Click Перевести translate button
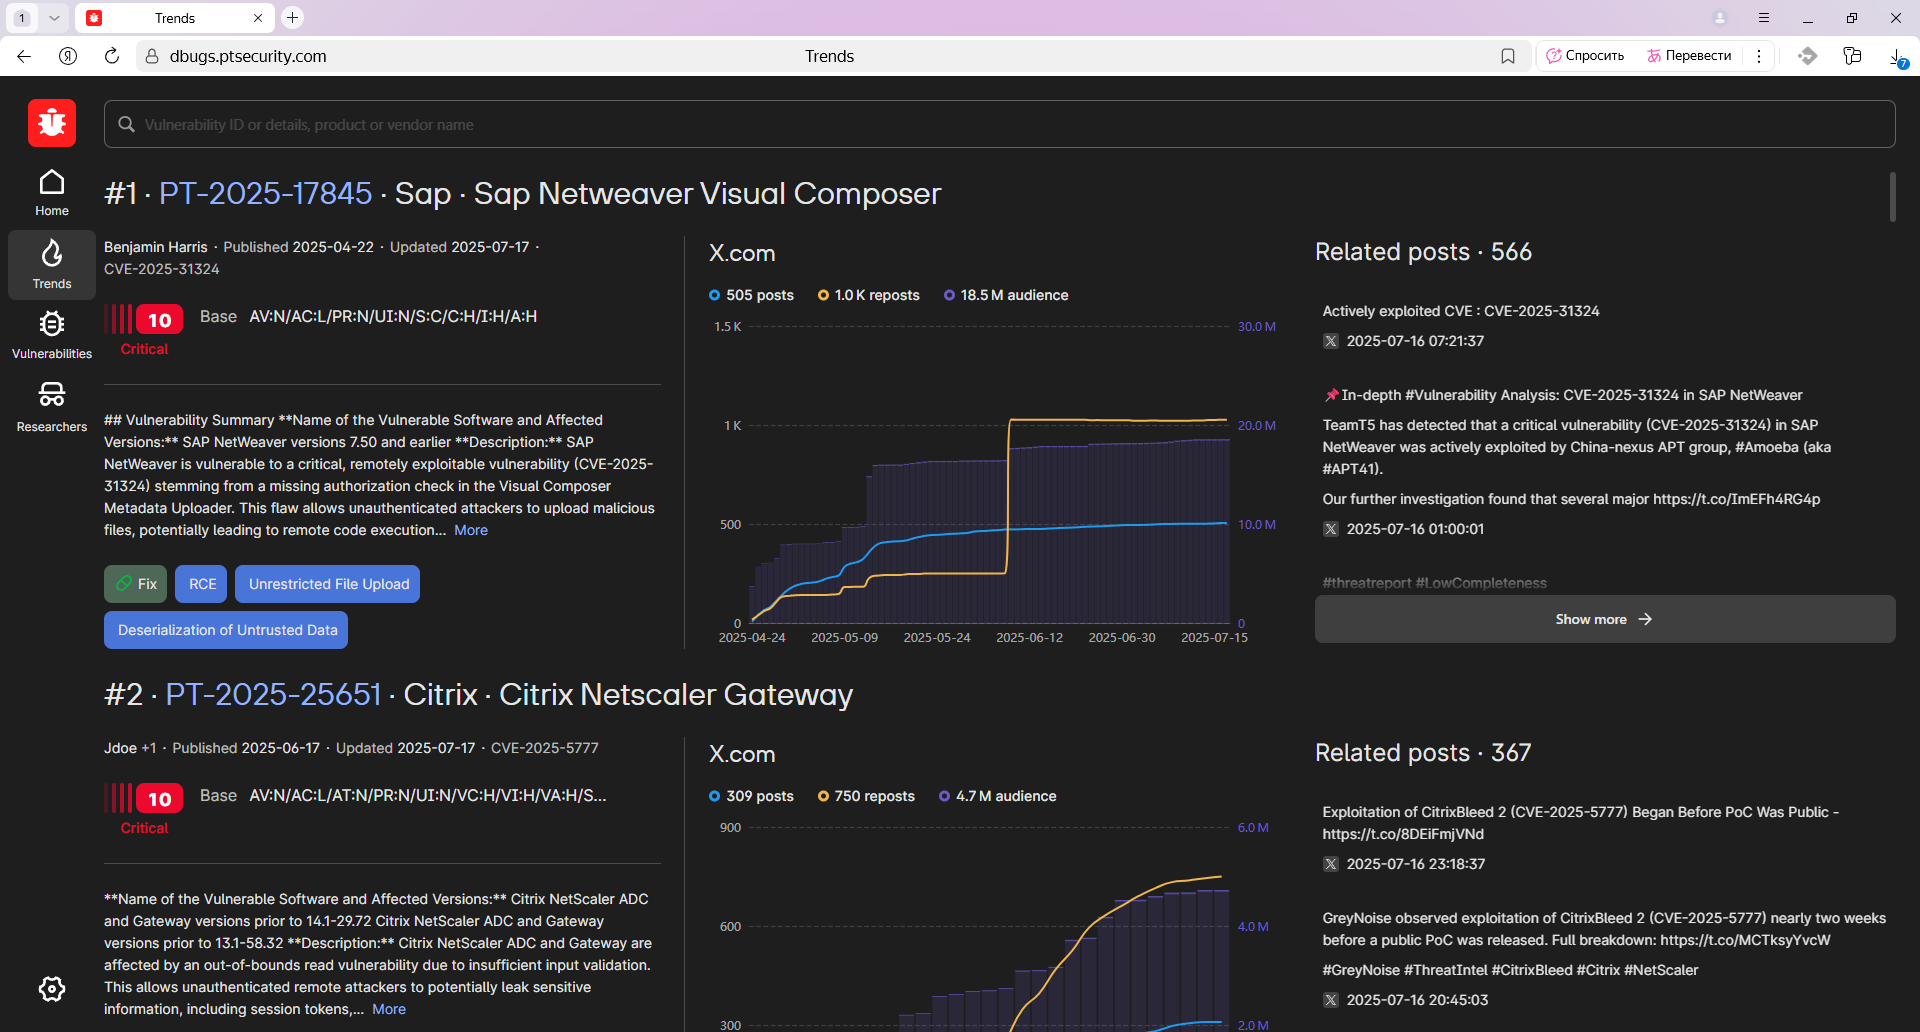 (x=1689, y=56)
